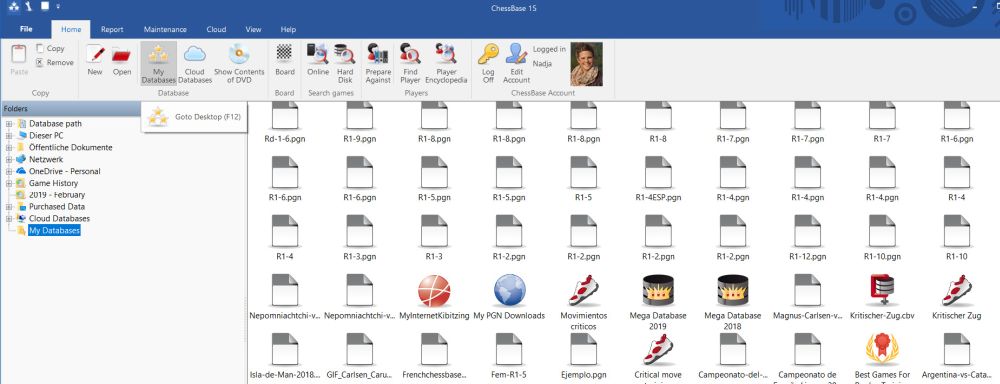The height and width of the screenshot is (384, 1000).
Task: Expand the Dieser PC tree node
Action: [x=9, y=136]
